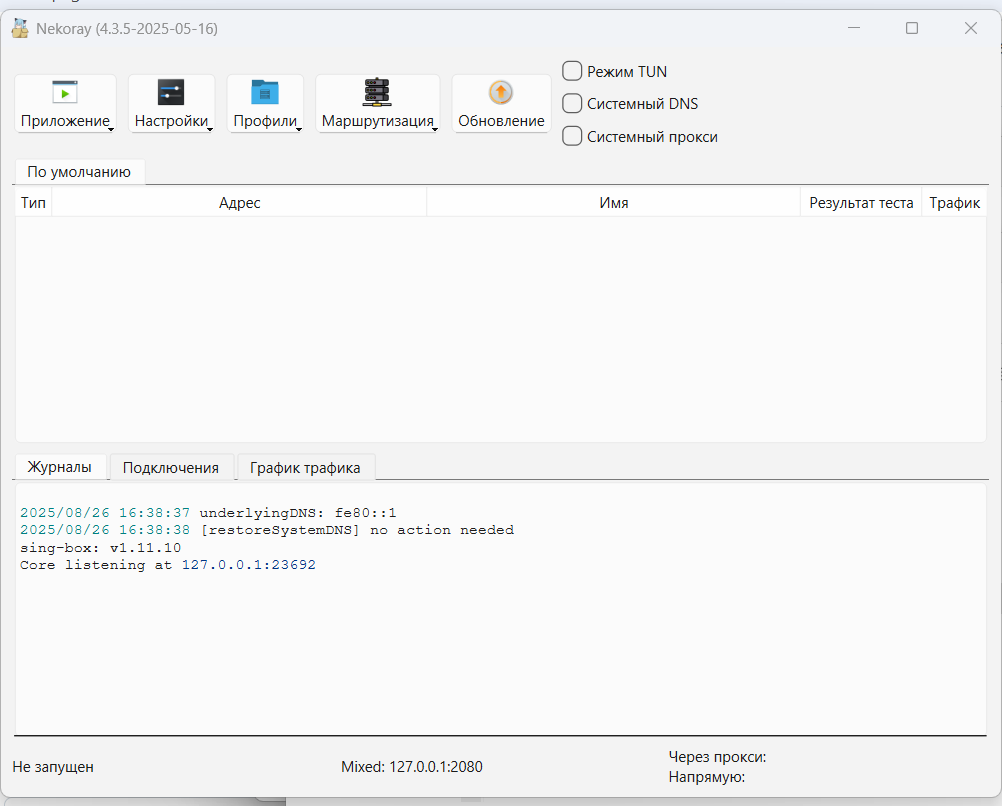
Task: Expand the Профили dropdown arrow
Action: (x=298, y=129)
